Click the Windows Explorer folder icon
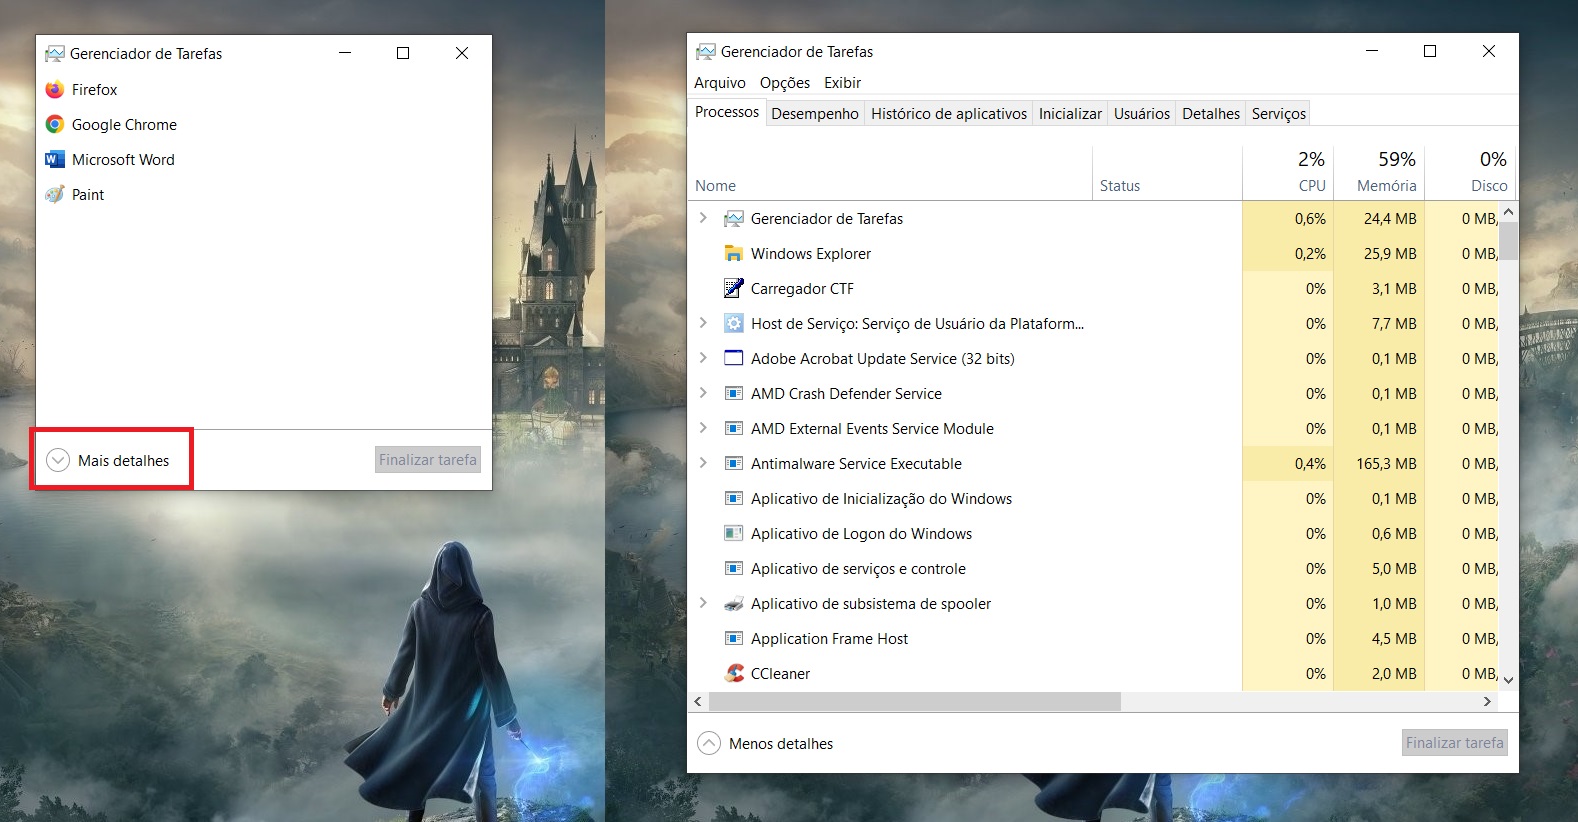Viewport: 1578px width, 822px height. (734, 254)
